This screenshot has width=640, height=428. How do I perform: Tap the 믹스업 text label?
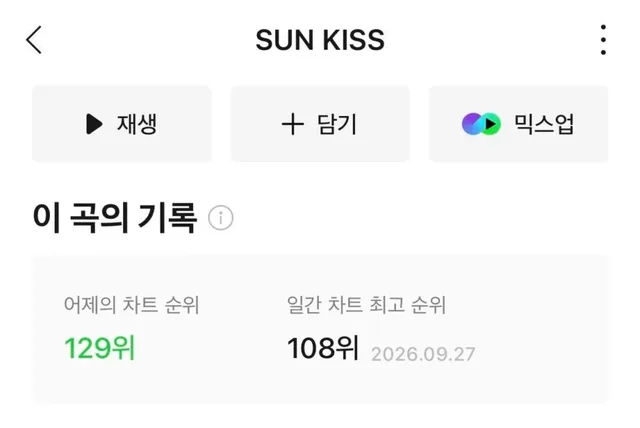[x=544, y=124]
